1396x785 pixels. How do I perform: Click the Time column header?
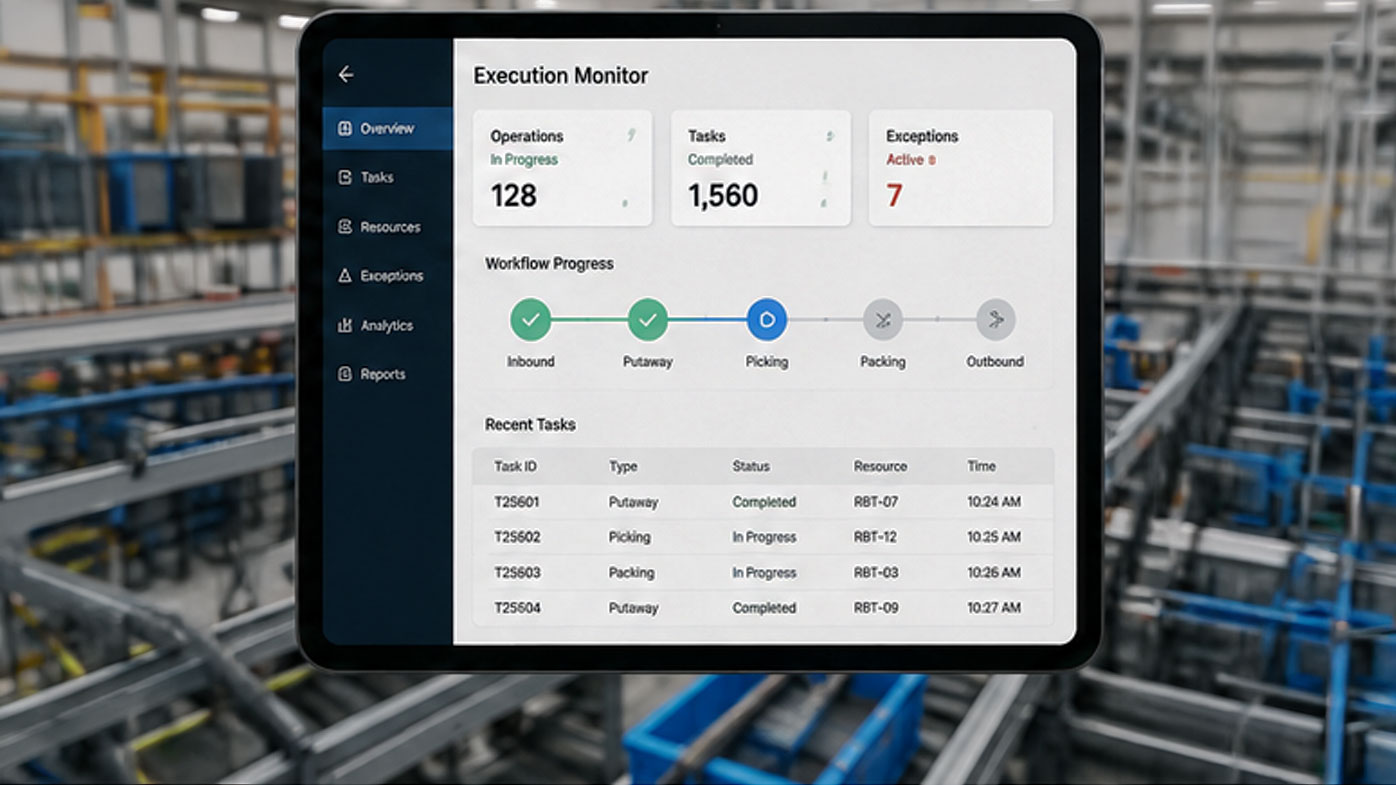tap(982, 466)
